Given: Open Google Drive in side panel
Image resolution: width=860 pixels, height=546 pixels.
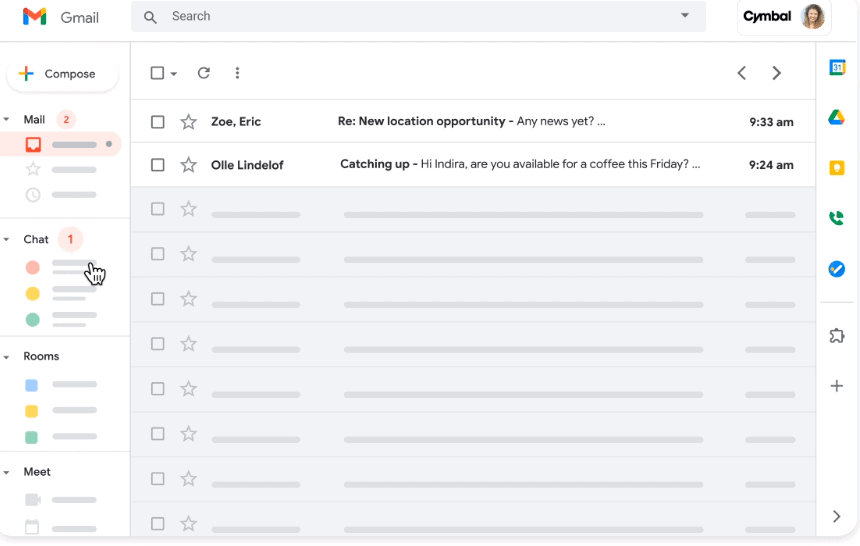Looking at the screenshot, I should (836, 117).
